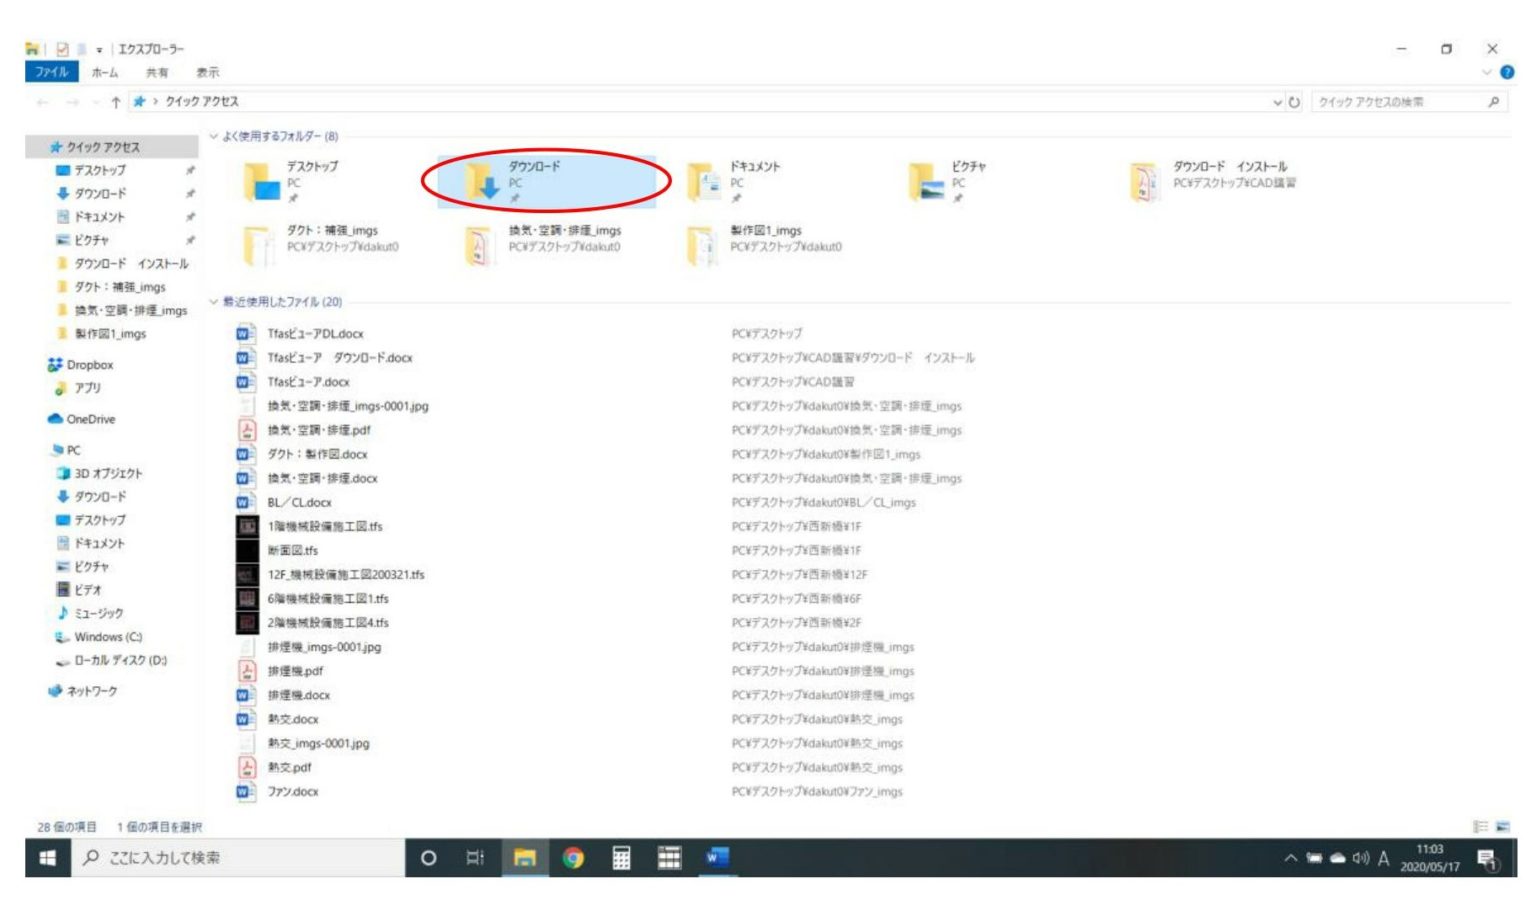Open the address bar history dropdown
1536x900 pixels.
point(1277,102)
